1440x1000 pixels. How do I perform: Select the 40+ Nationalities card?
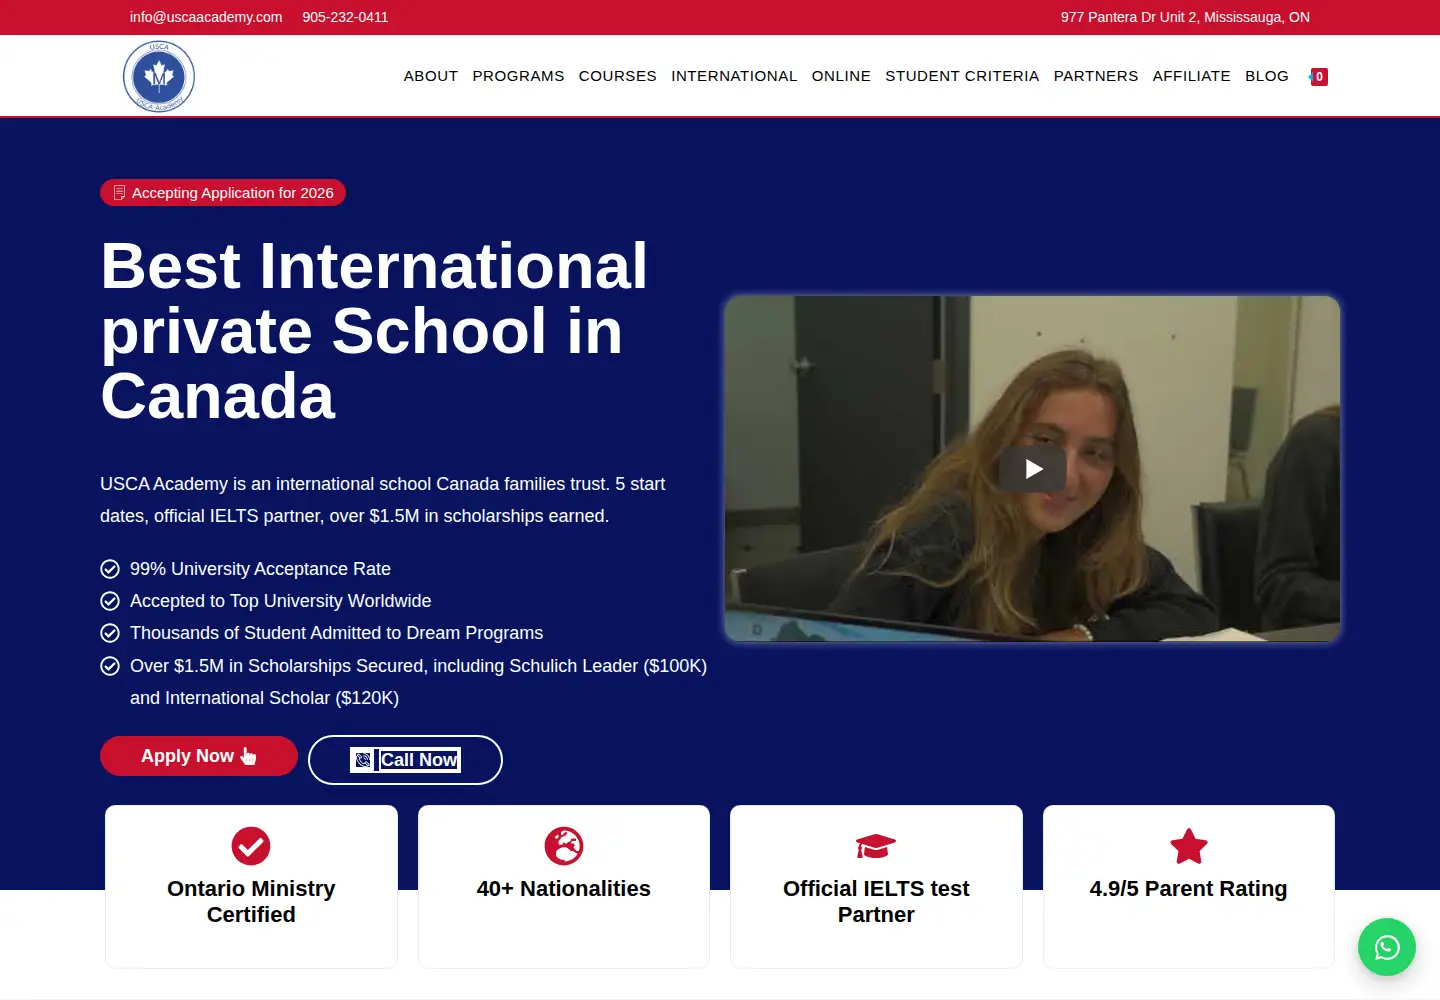564,886
